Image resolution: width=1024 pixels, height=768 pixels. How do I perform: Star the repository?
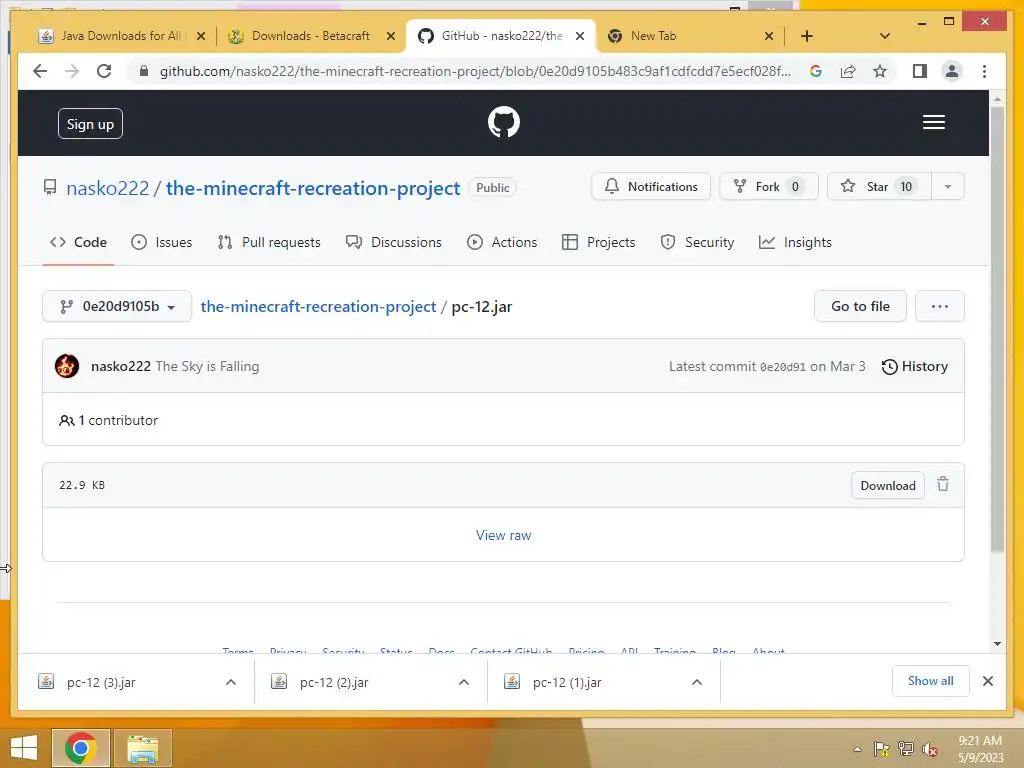click(x=879, y=187)
